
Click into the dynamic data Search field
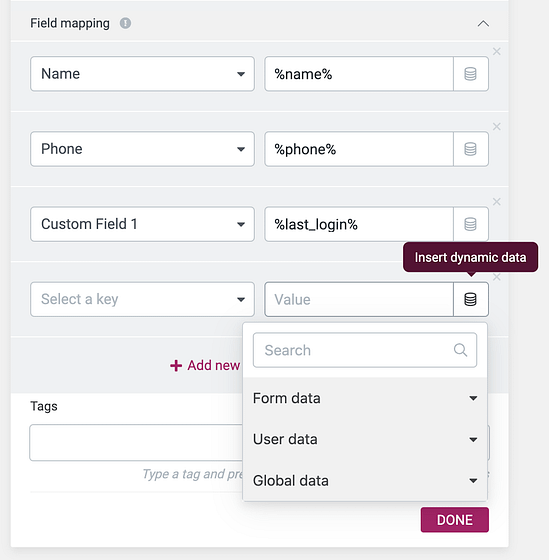365,350
